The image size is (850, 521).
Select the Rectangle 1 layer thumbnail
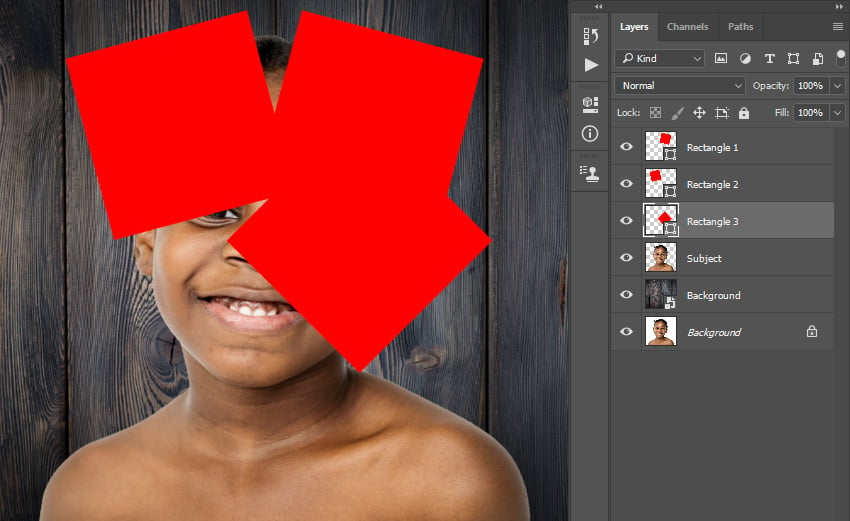tap(660, 146)
